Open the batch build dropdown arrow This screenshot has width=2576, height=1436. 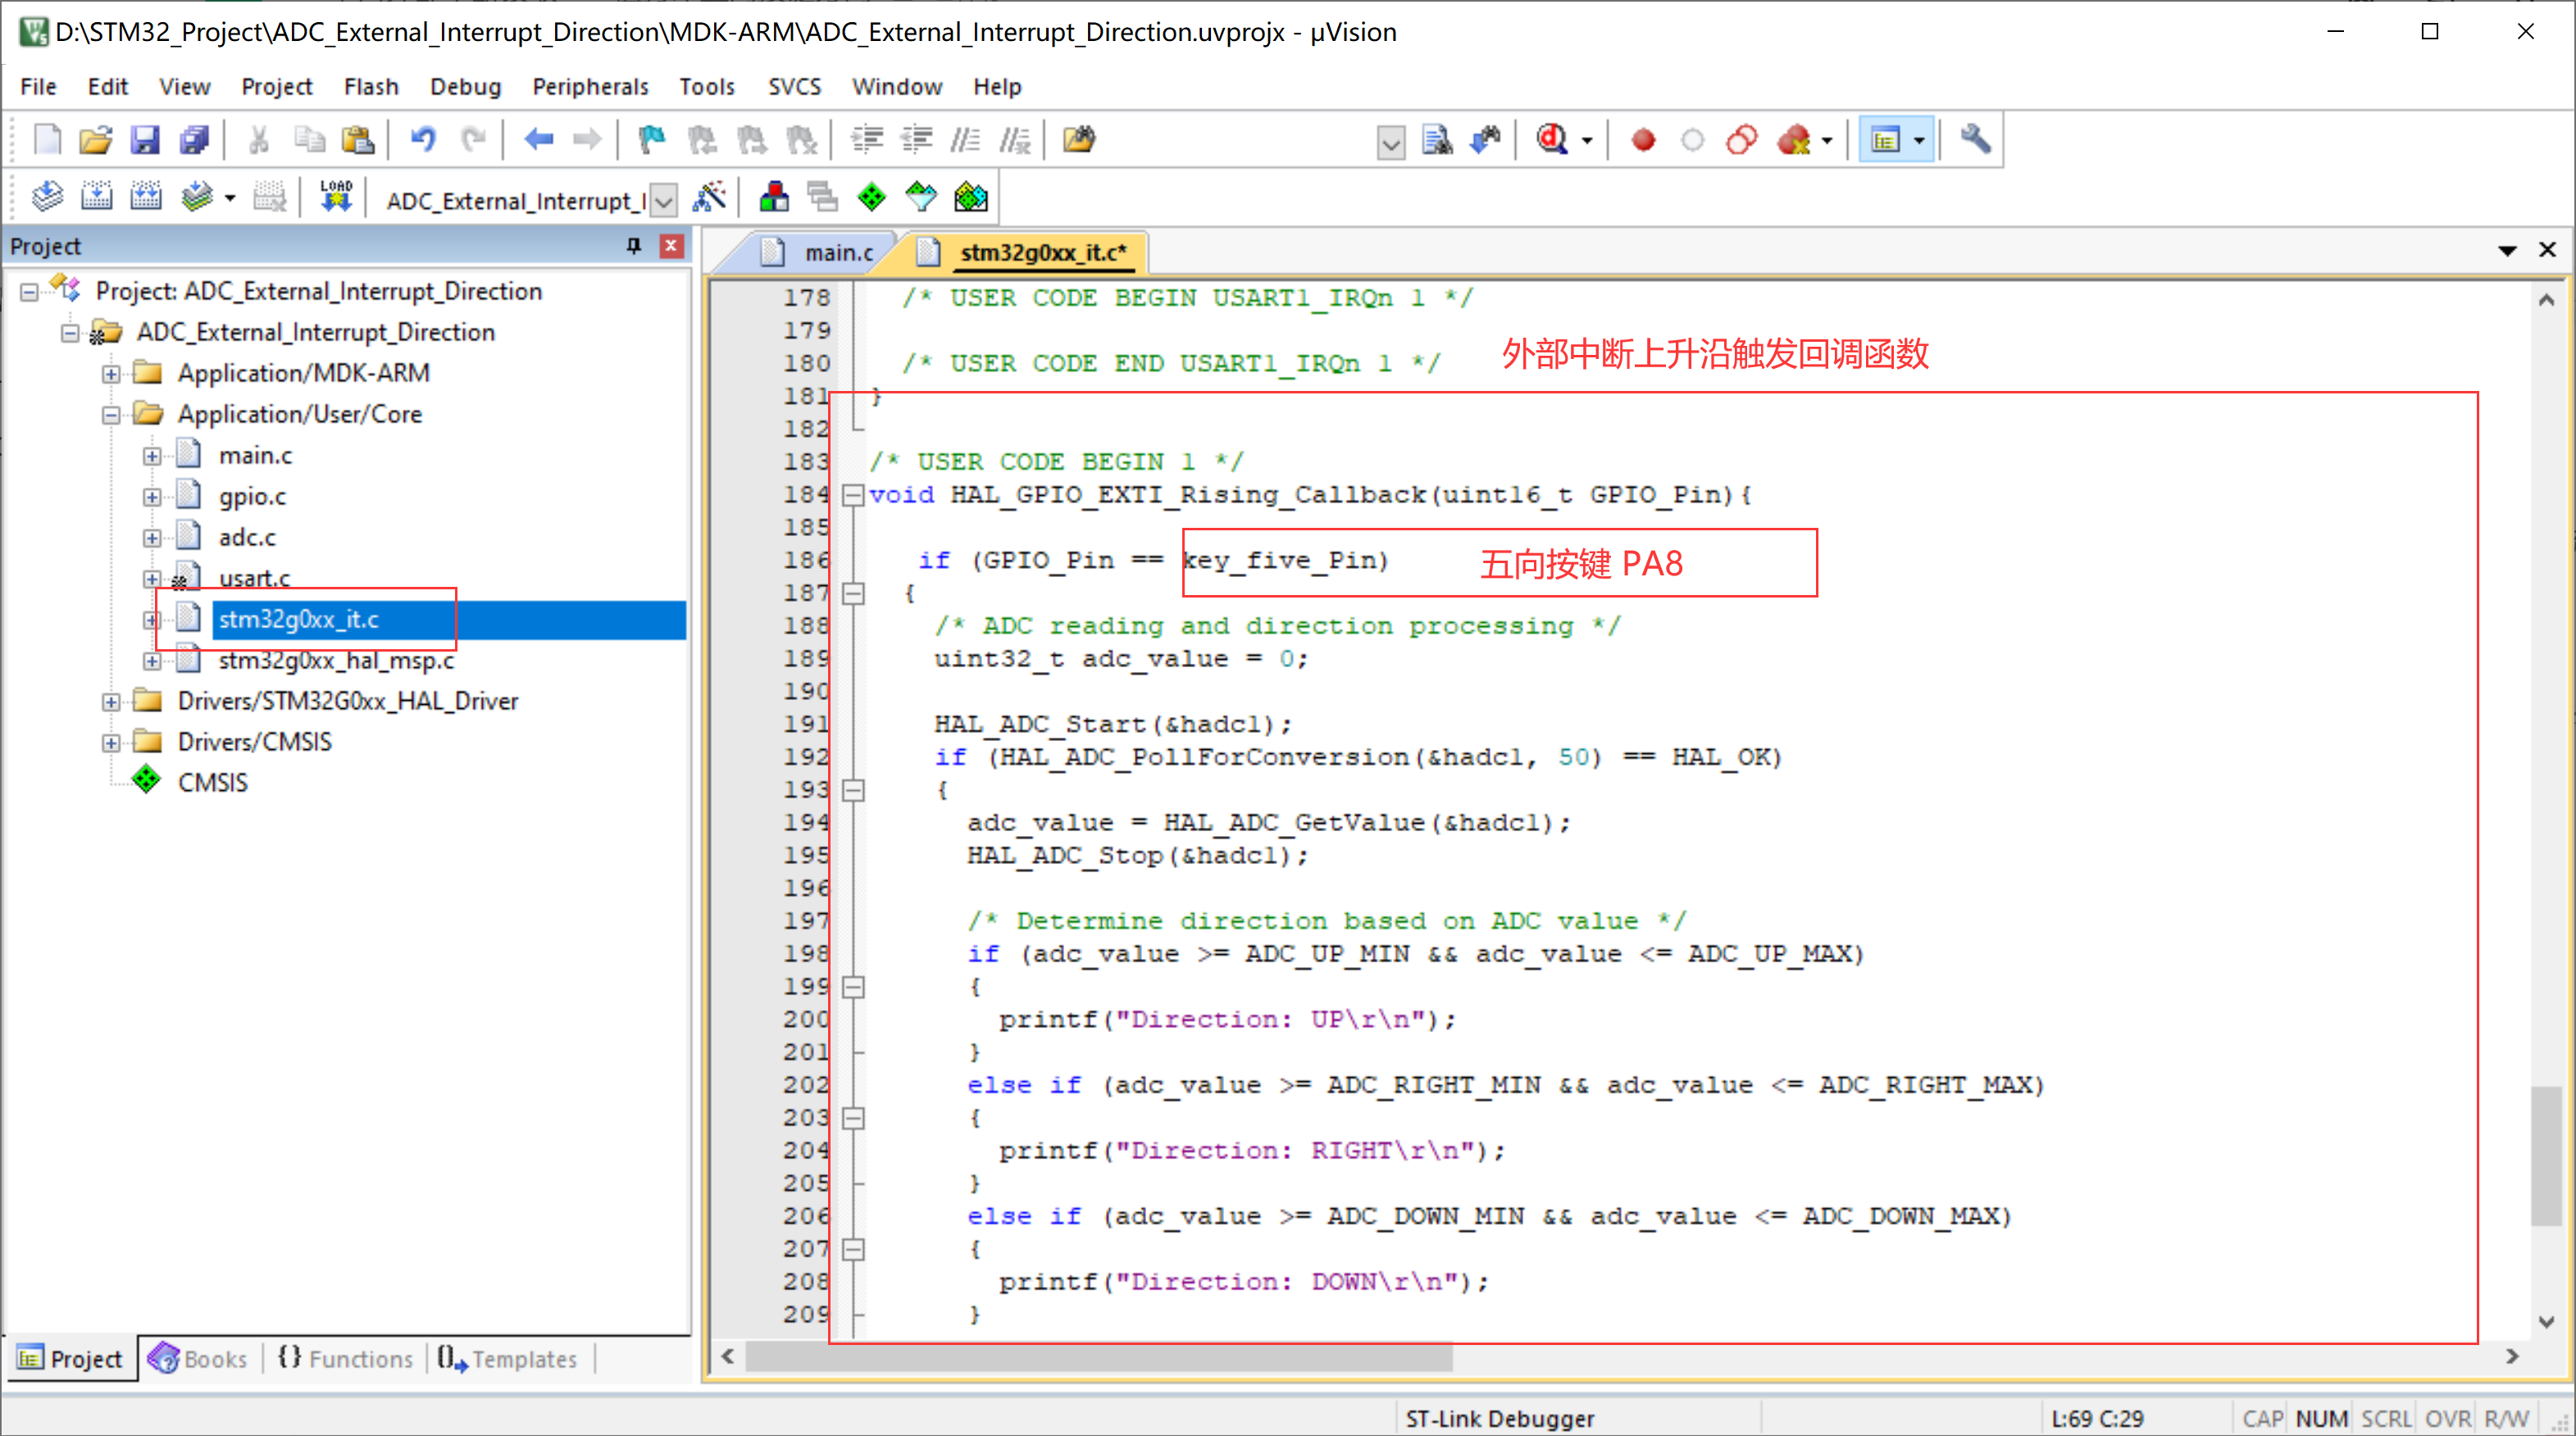click(x=230, y=198)
